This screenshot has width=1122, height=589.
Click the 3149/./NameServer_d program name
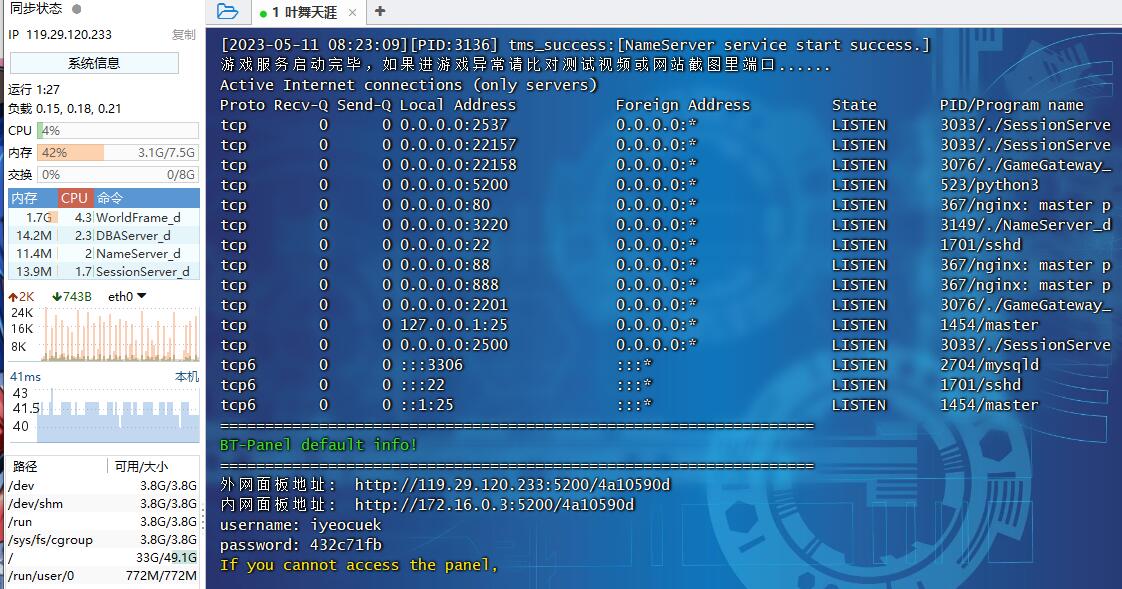pos(1025,225)
